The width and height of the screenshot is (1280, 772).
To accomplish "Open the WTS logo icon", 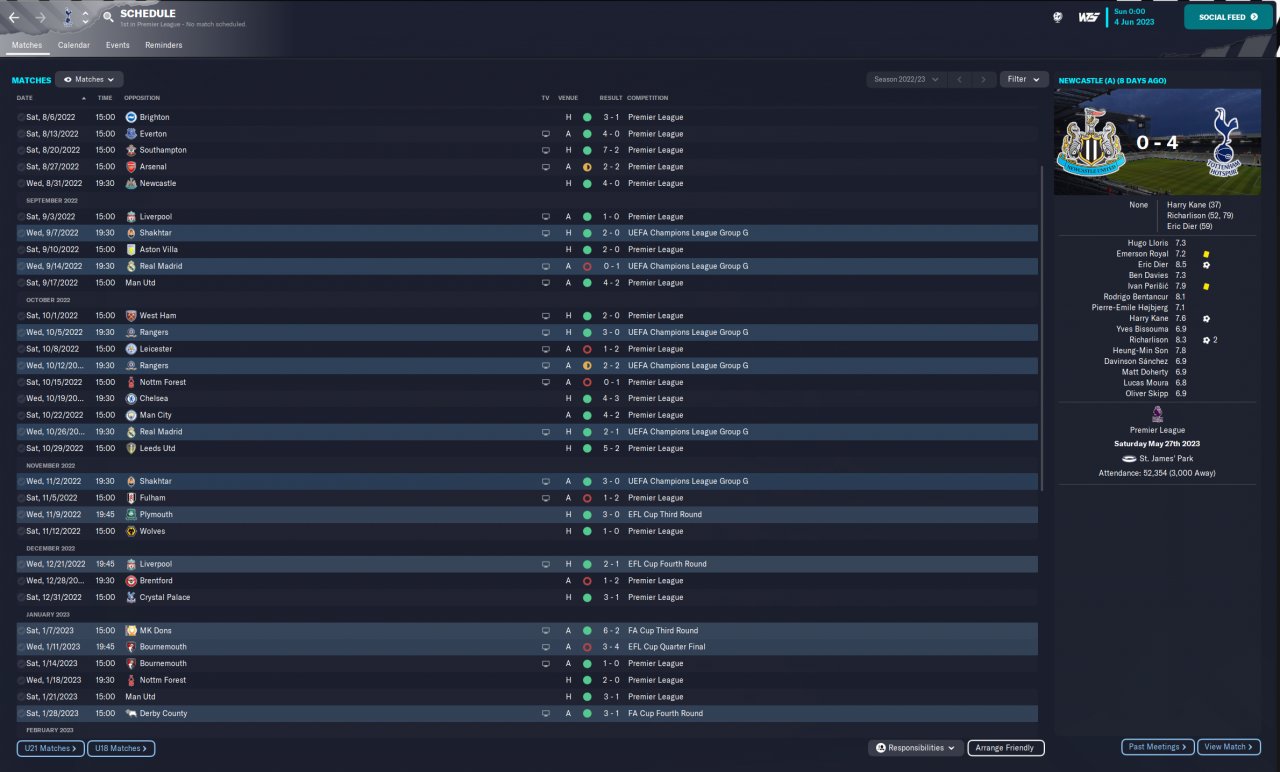I will point(1089,17).
